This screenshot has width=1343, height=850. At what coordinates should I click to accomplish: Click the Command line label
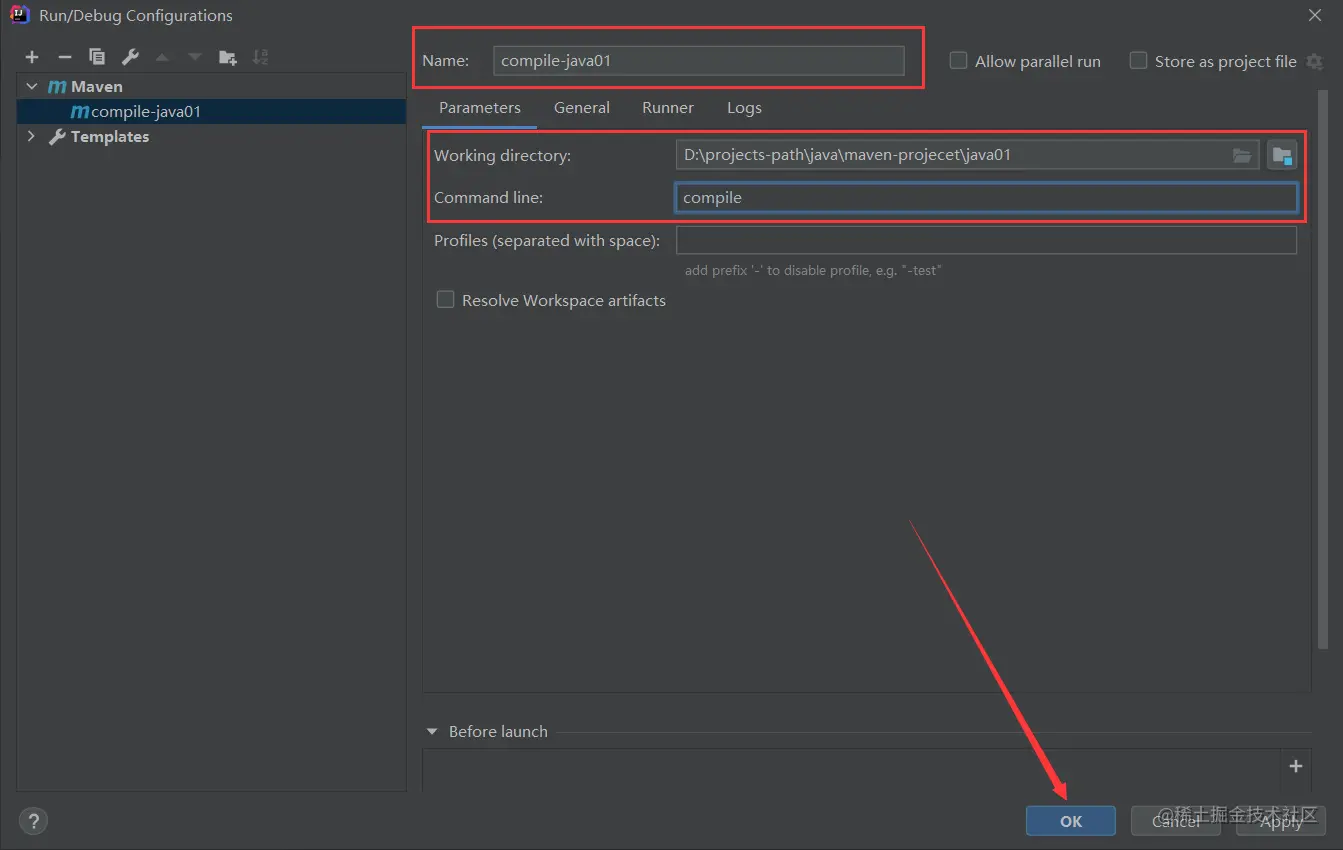(x=488, y=197)
